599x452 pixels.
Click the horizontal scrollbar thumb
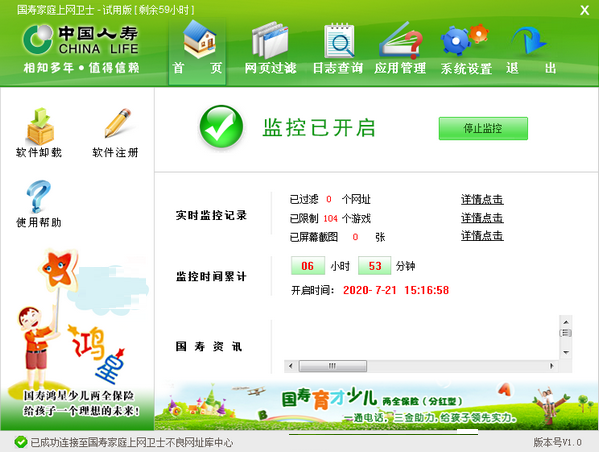333,366
